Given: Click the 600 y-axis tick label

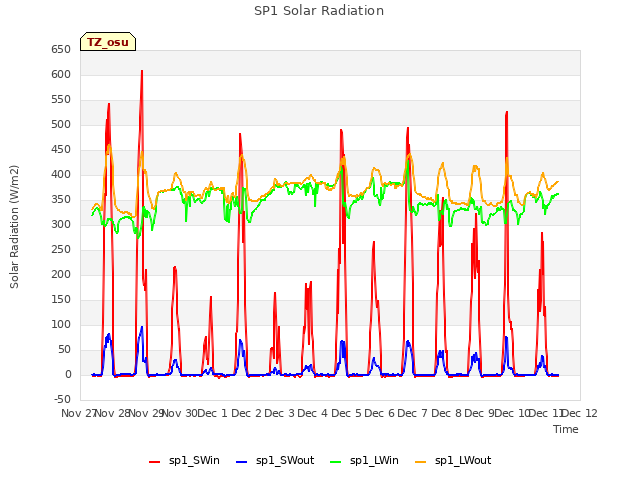Looking at the screenshot, I should tap(61, 74).
